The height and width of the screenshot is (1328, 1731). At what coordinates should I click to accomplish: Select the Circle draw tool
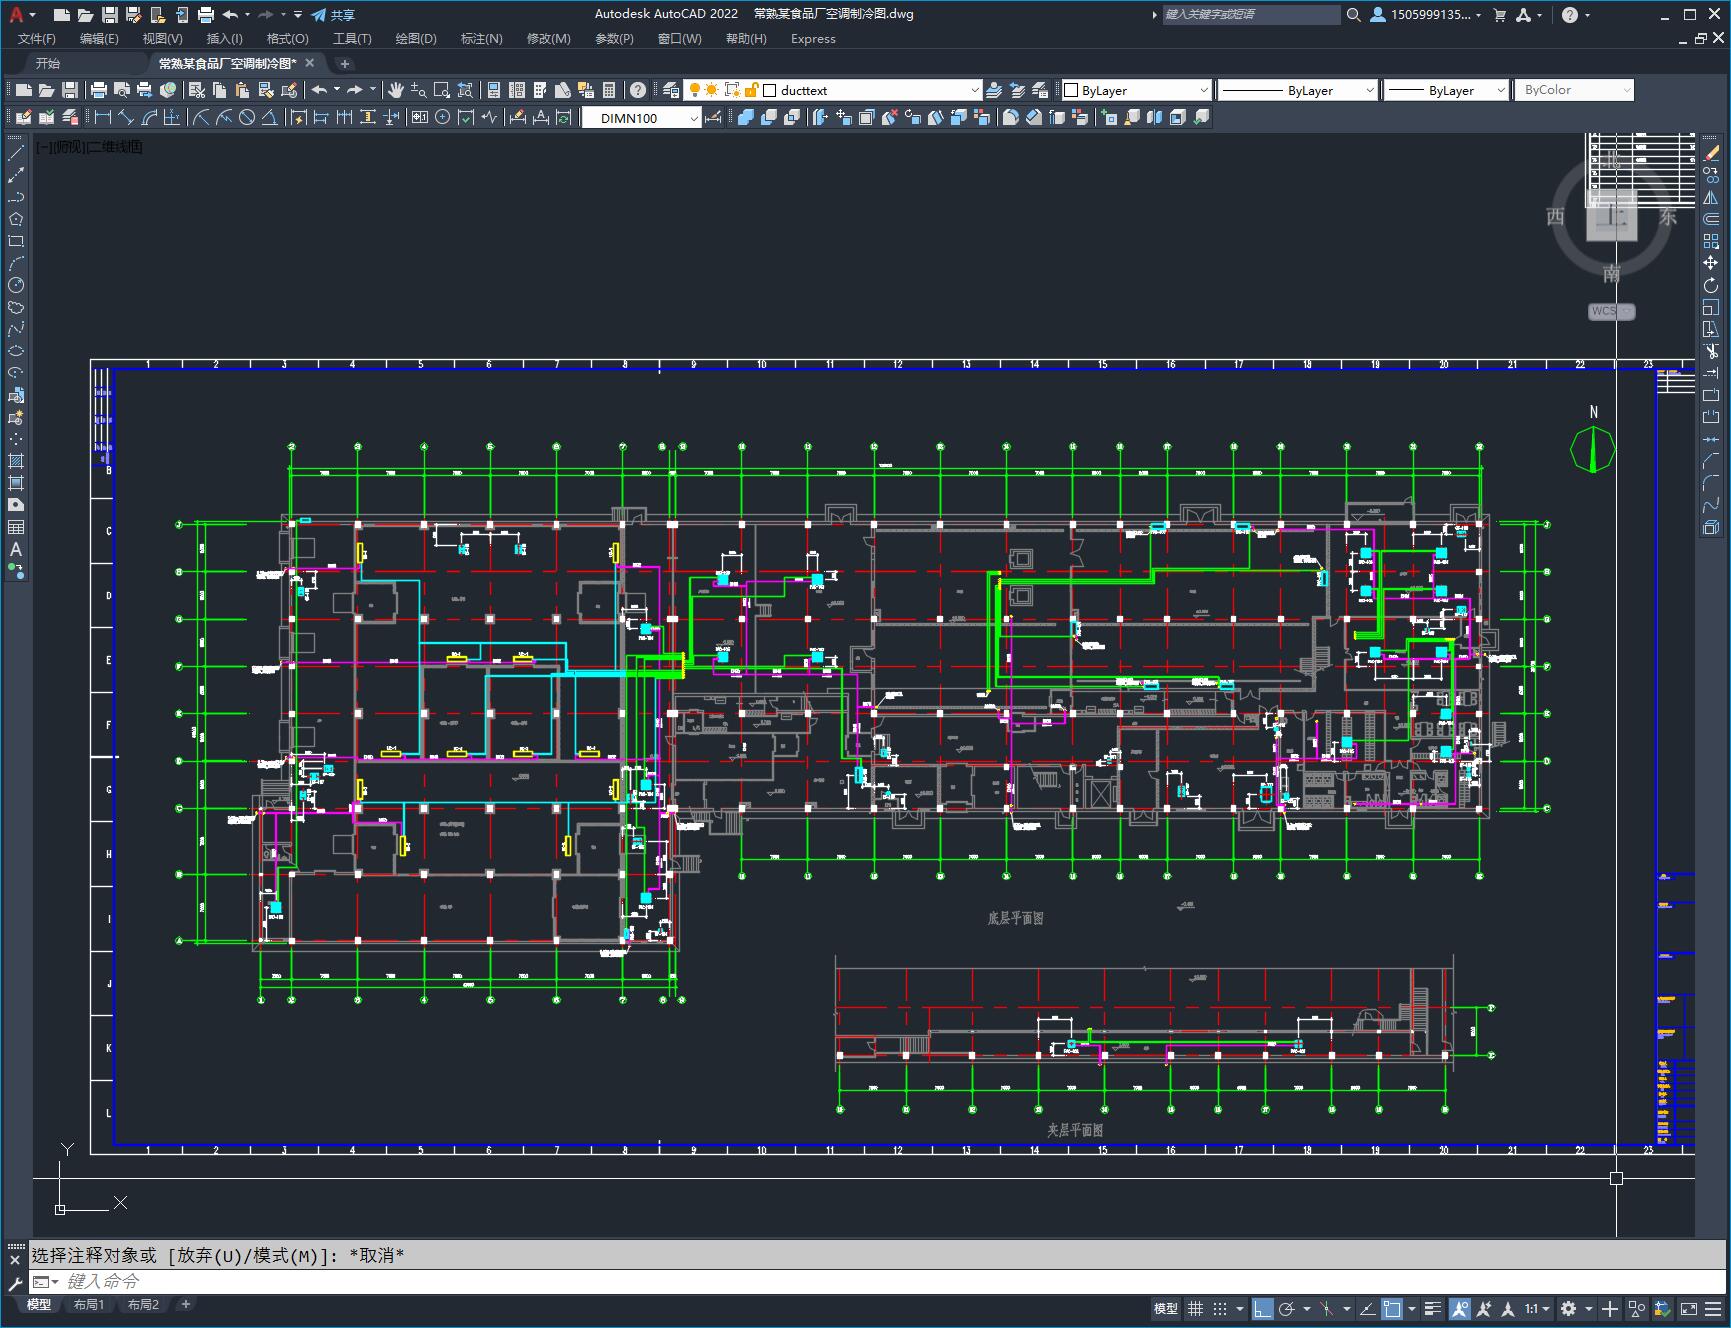click(16, 286)
